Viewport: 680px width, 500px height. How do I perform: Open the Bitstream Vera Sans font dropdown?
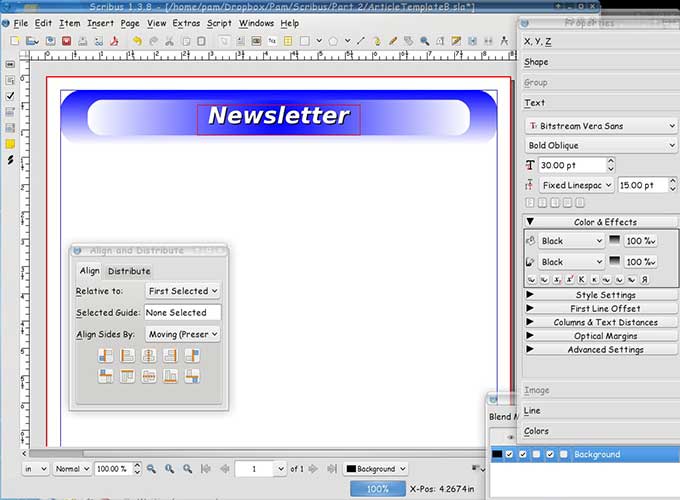[x=601, y=126]
